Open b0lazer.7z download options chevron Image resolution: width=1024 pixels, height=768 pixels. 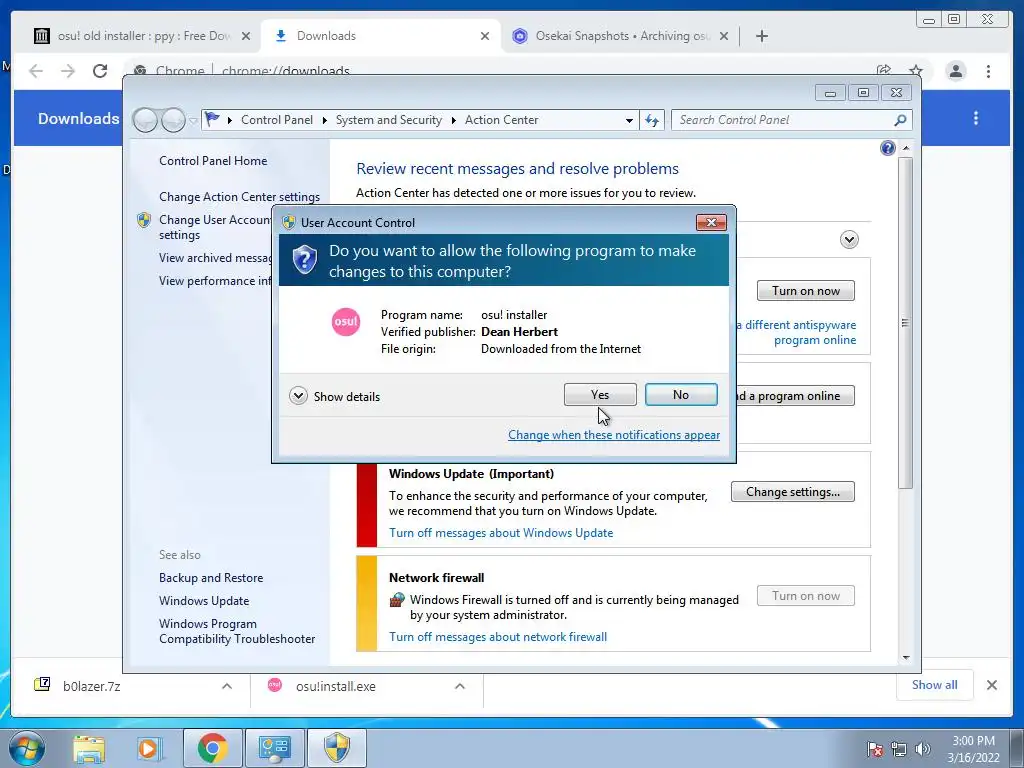coord(227,686)
